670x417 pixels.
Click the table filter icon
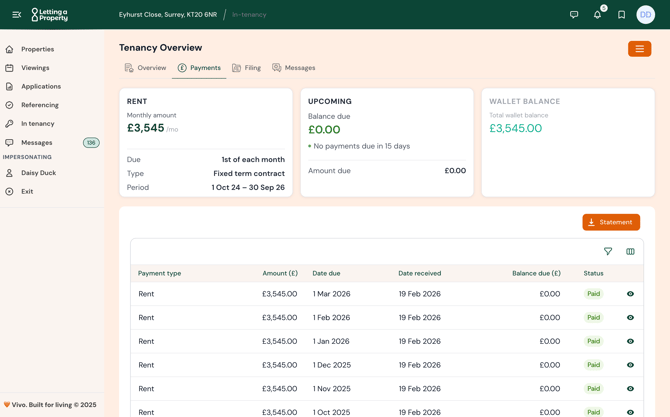[608, 252]
